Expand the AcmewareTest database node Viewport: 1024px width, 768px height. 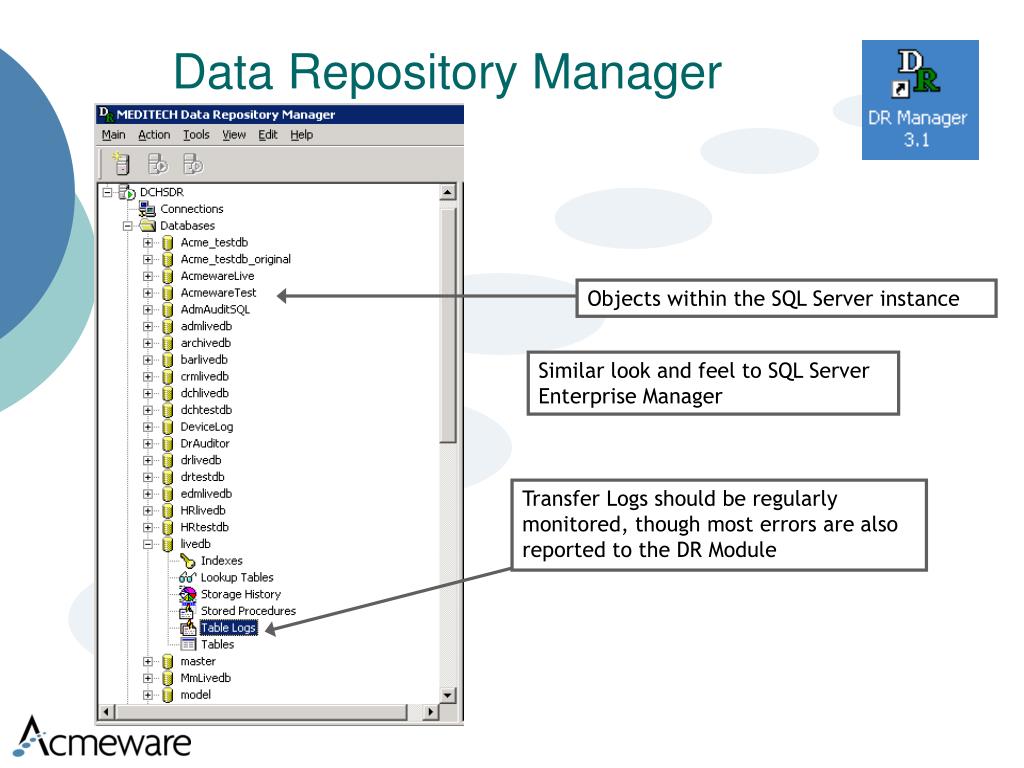point(148,293)
